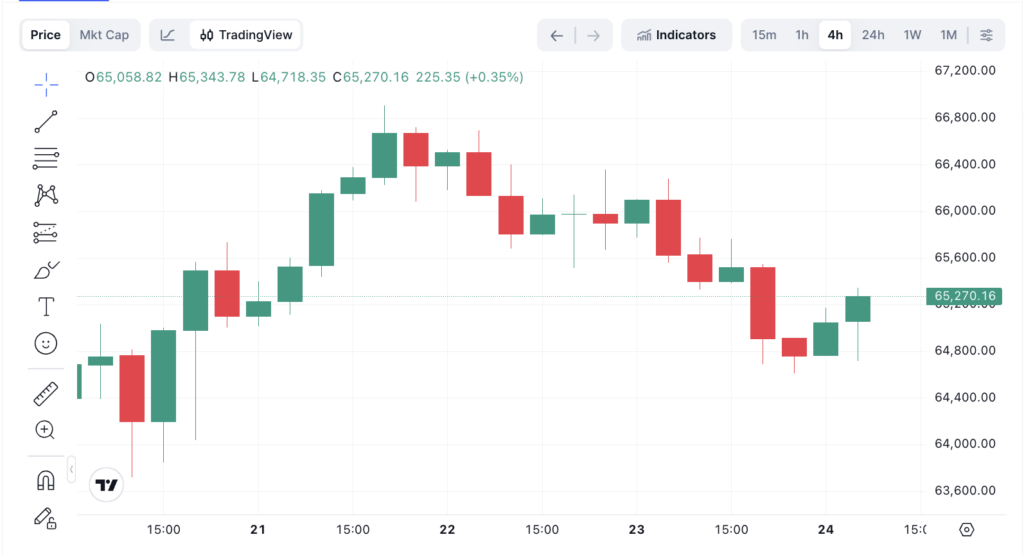Image resolution: width=1024 pixels, height=555 pixels.
Task: Pick the brush drawing tool
Action: tap(46, 270)
